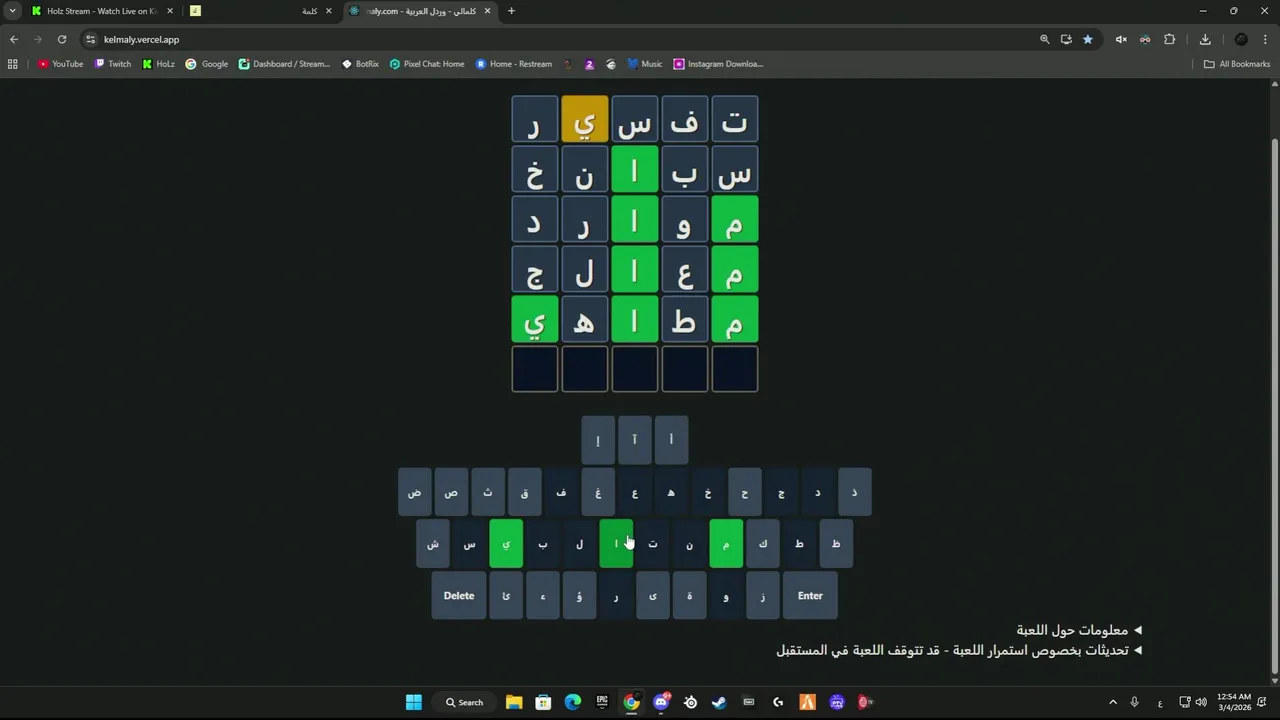
Task: Click the Enter key on game keyboard
Action: (x=810, y=596)
